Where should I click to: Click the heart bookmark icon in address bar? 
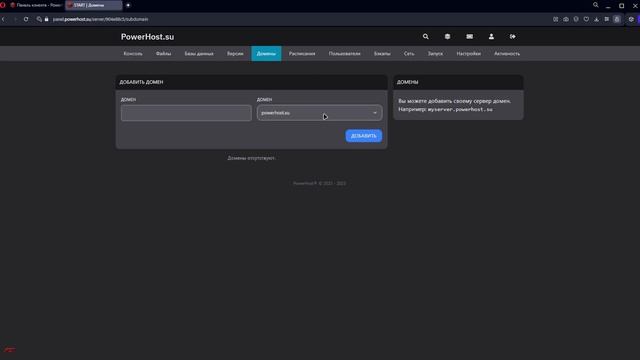(586, 19)
